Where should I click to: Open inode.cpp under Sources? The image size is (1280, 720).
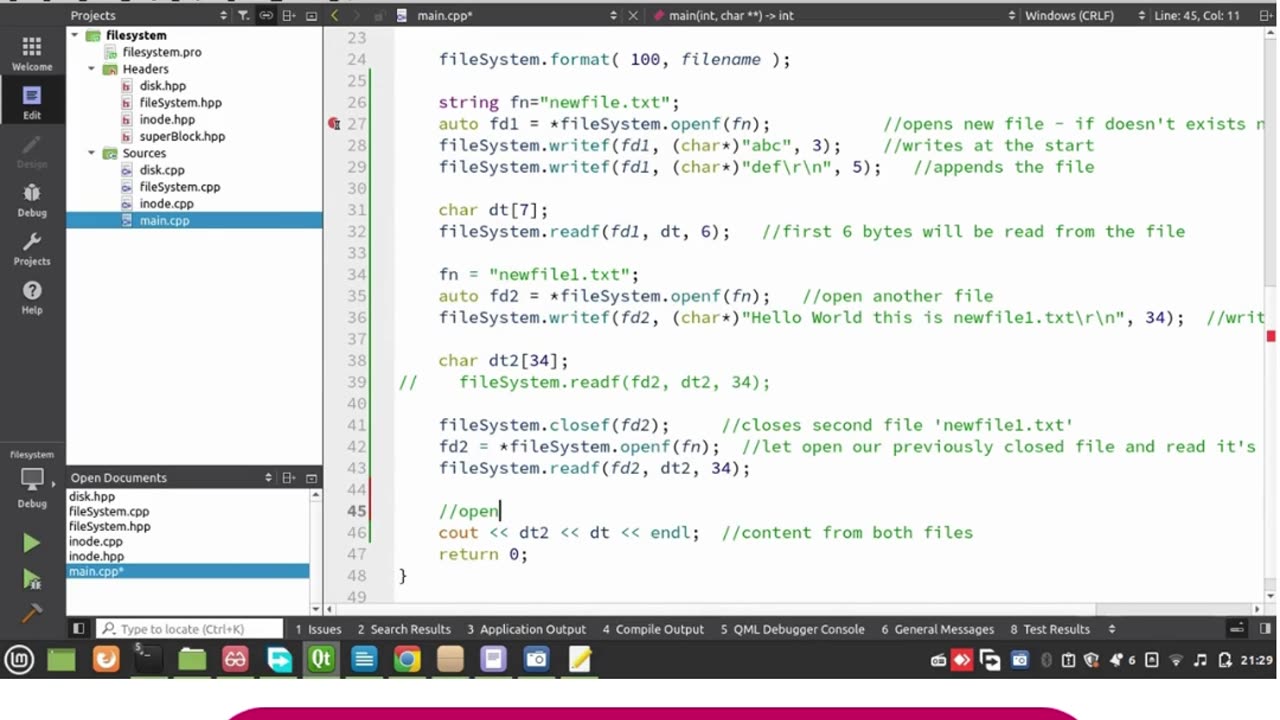click(166, 204)
